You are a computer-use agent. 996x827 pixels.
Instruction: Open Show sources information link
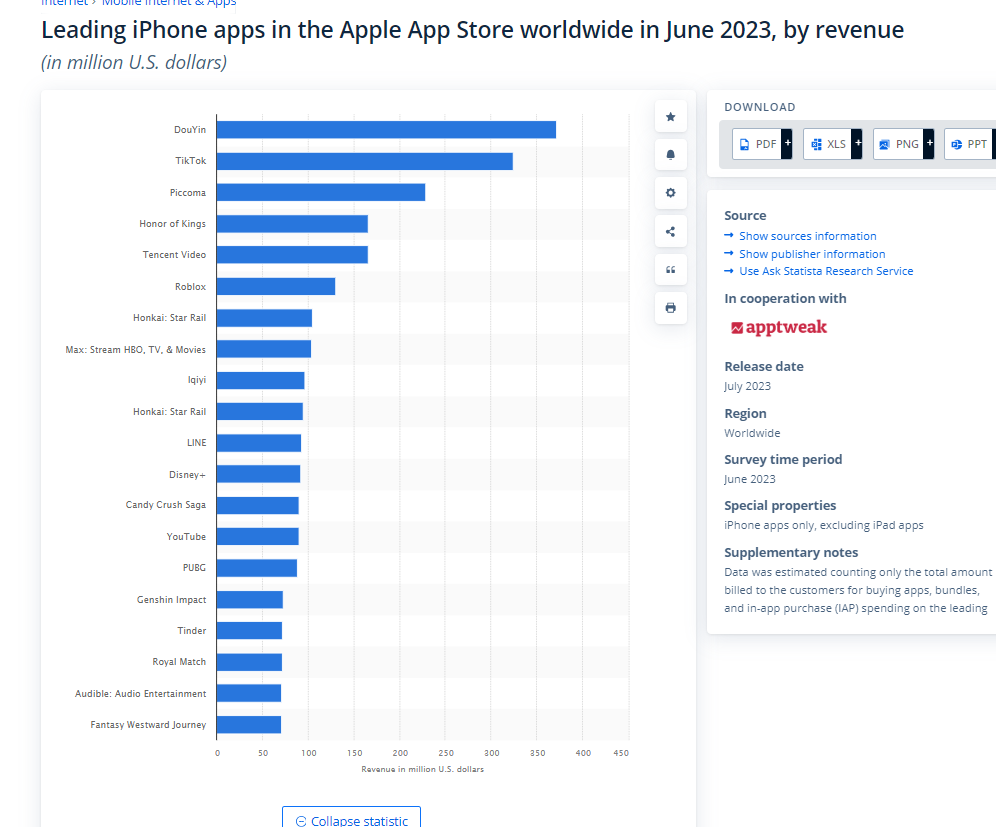coord(807,236)
